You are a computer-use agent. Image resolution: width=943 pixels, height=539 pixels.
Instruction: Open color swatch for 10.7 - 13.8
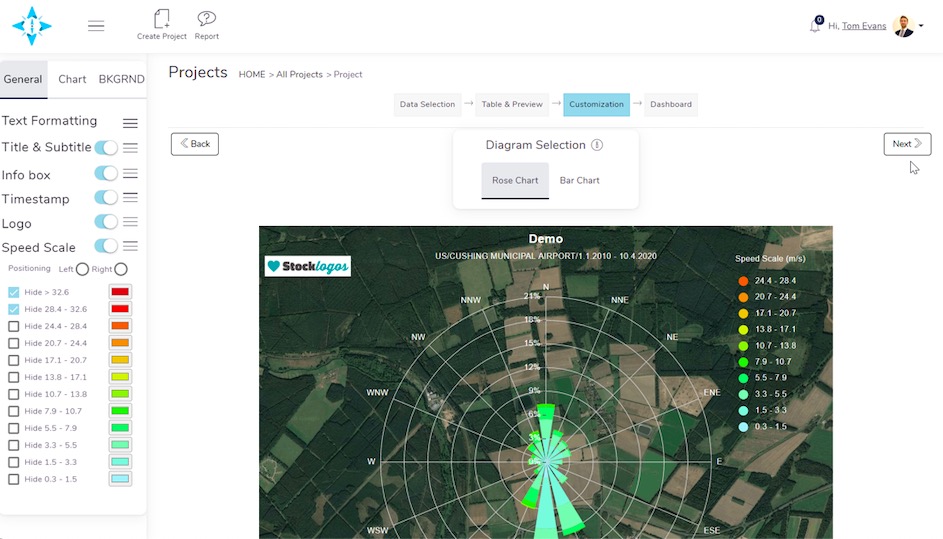(x=120, y=394)
